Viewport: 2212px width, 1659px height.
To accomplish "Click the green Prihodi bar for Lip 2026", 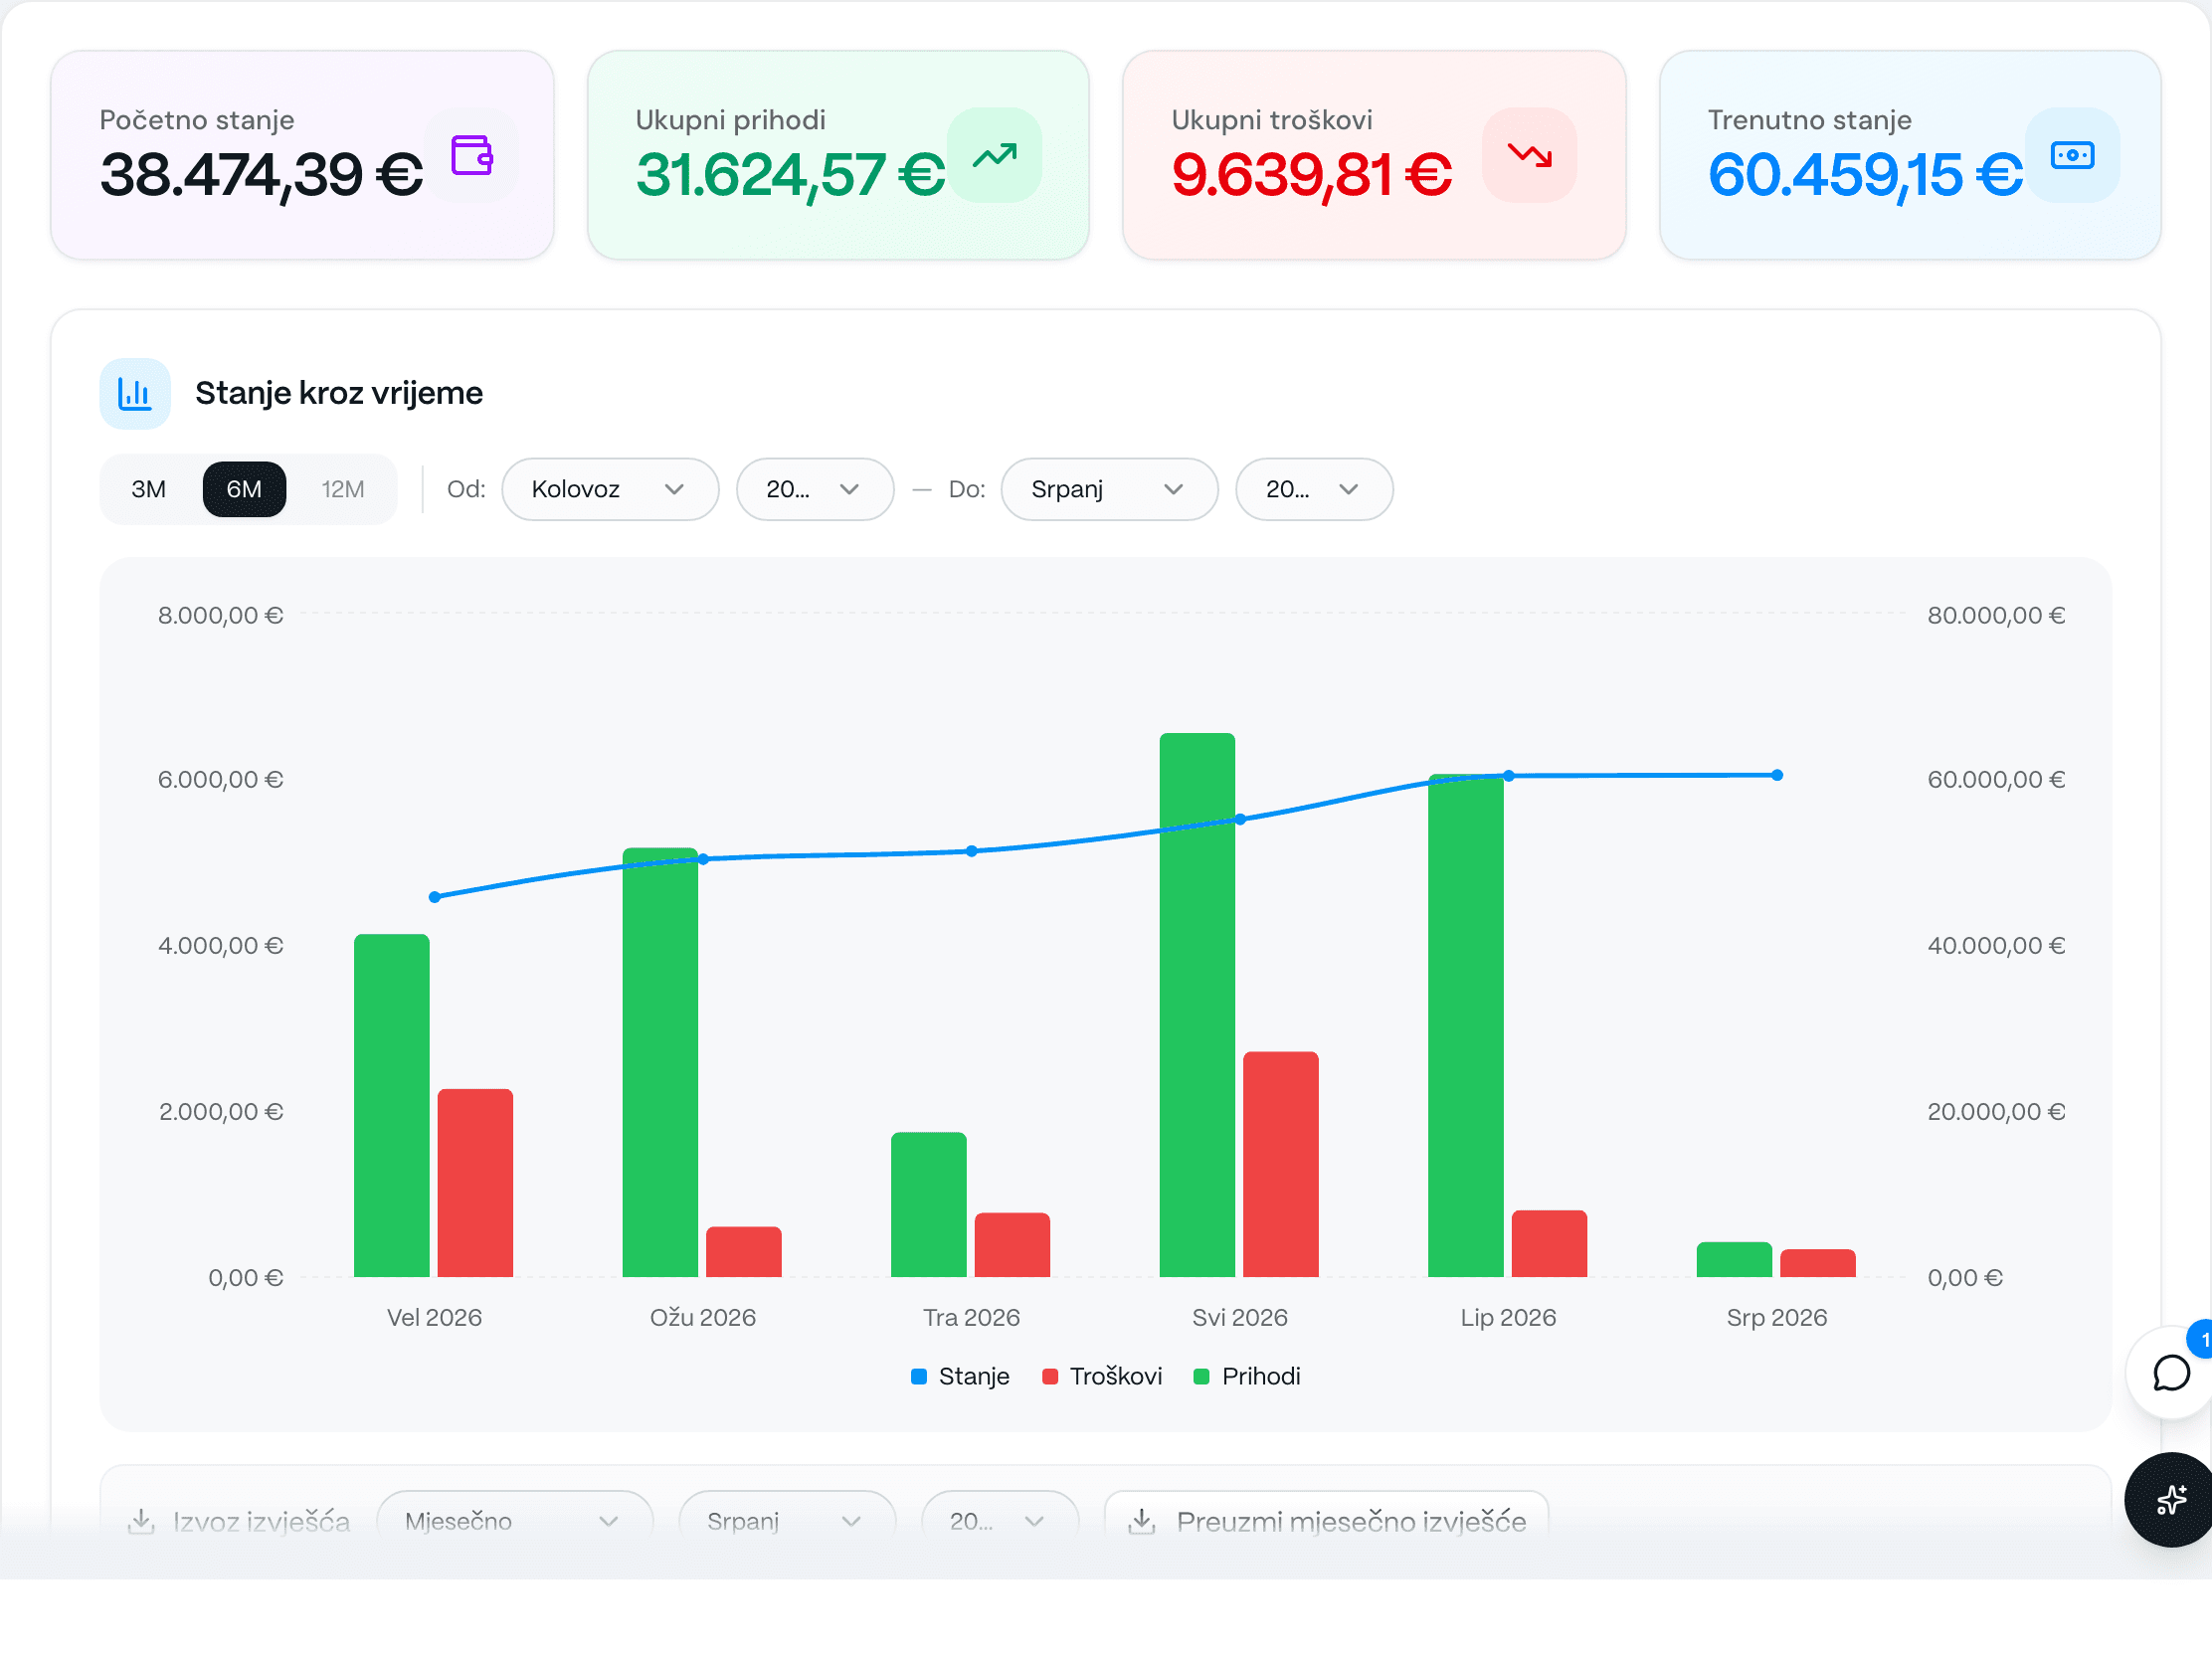I will coord(1466,1025).
